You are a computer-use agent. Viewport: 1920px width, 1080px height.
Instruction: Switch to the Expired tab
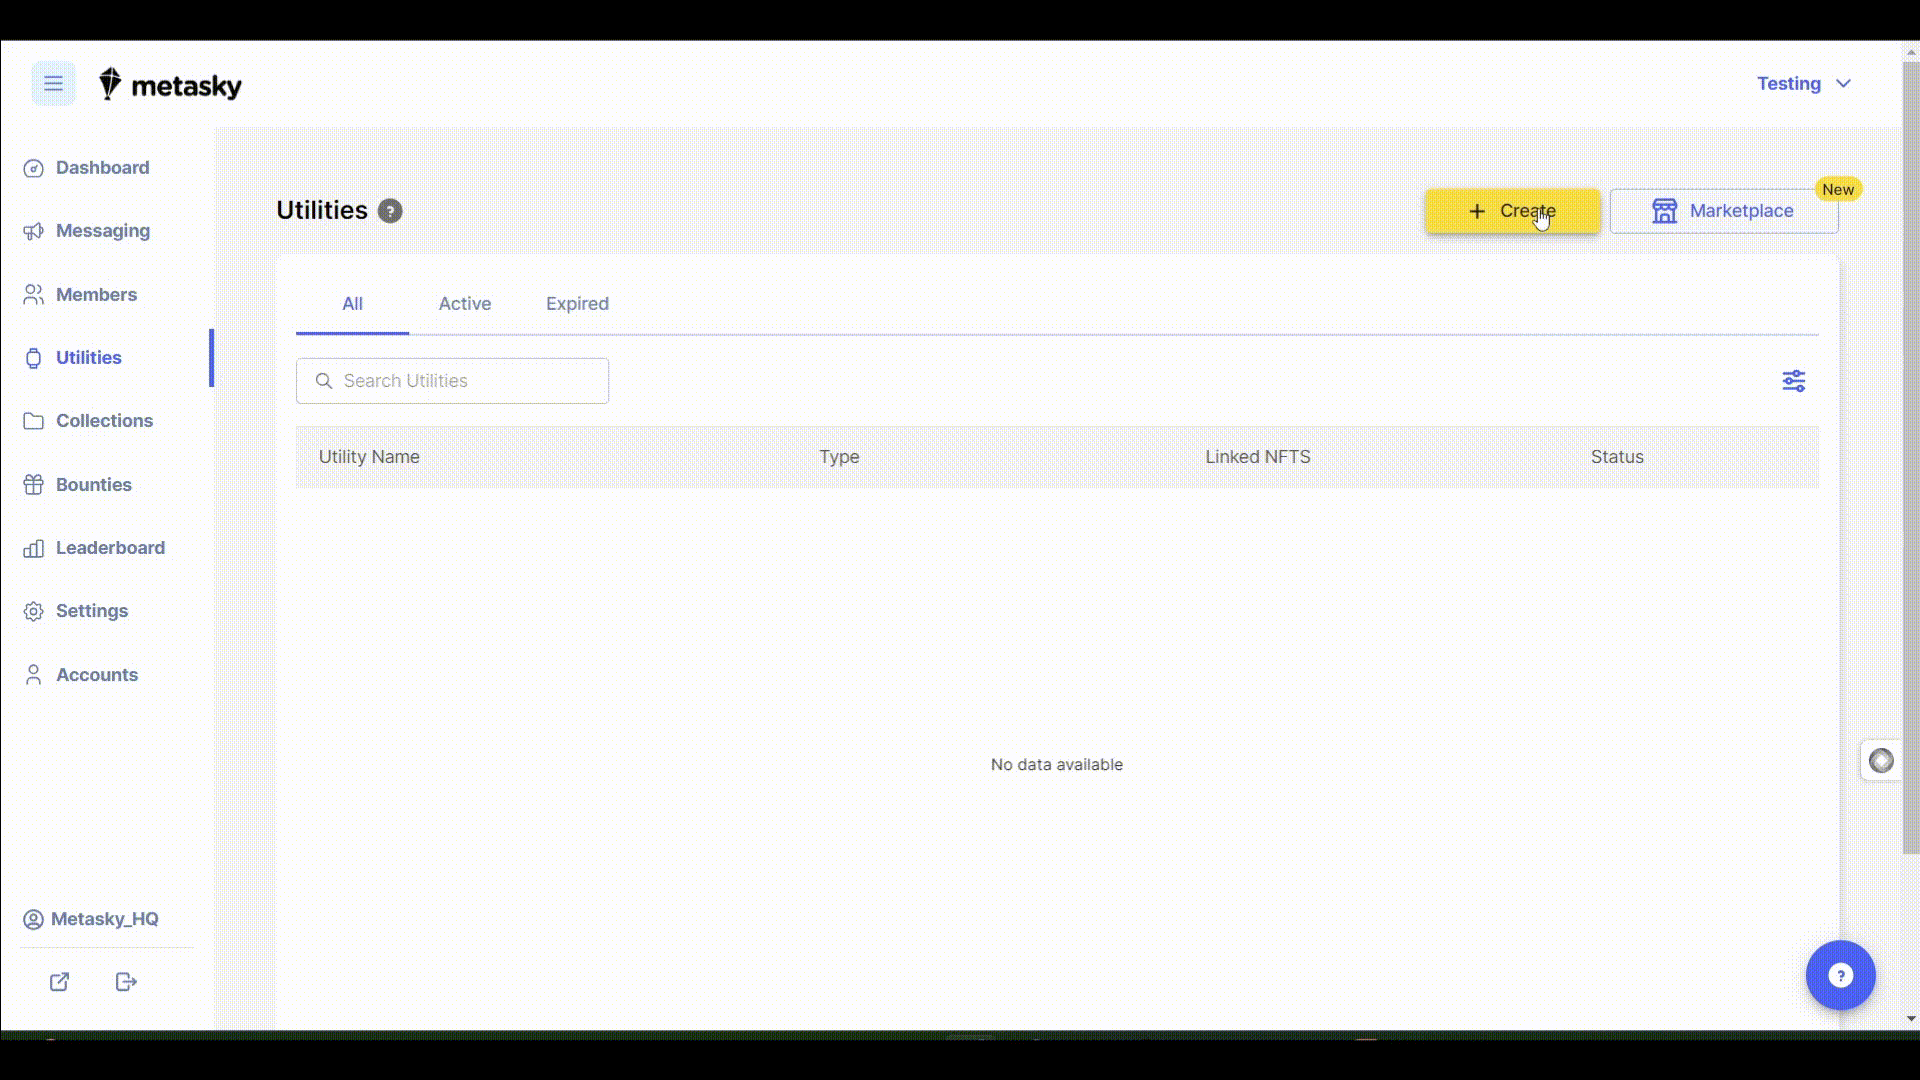click(577, 304)
